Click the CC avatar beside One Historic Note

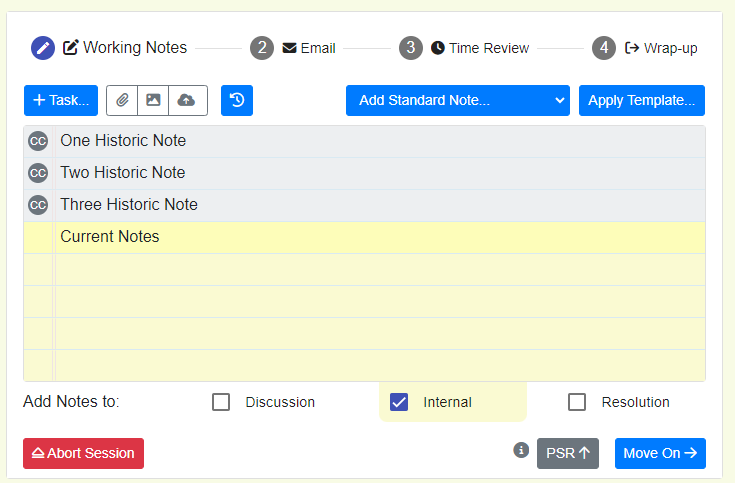pyautogui.click(x=38, y=141)
